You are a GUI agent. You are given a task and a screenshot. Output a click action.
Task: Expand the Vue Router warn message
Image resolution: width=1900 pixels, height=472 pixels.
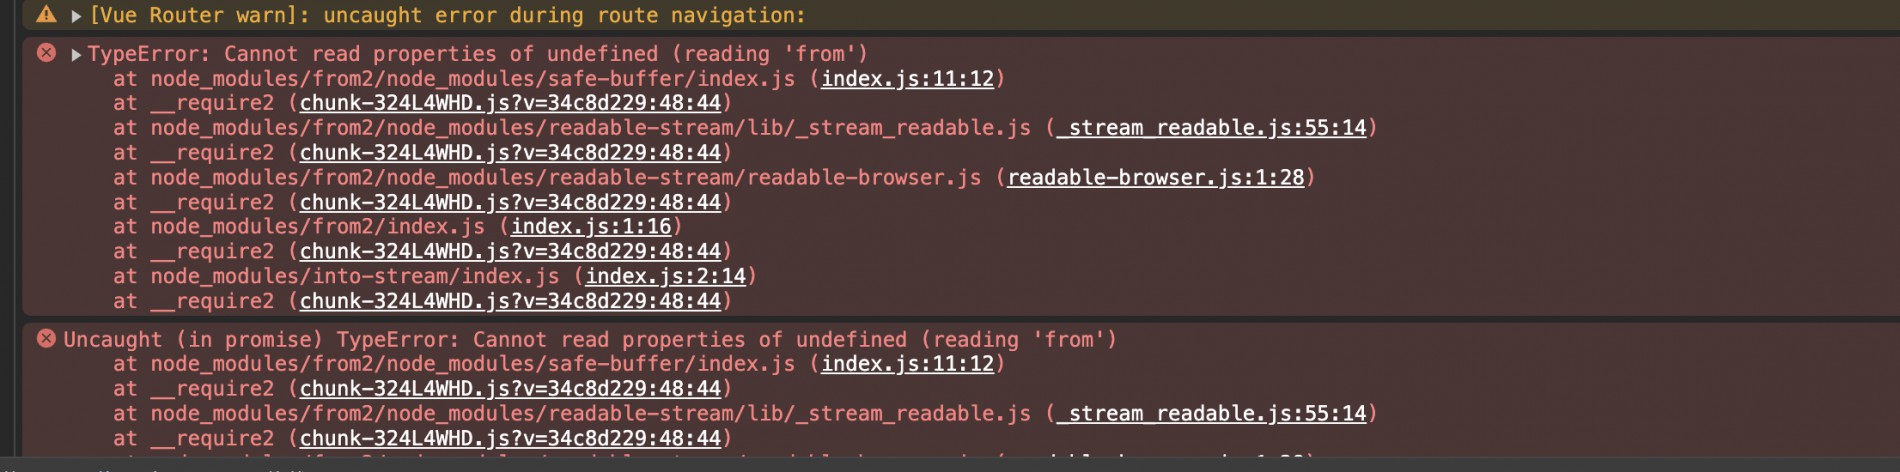click(76, 16)
